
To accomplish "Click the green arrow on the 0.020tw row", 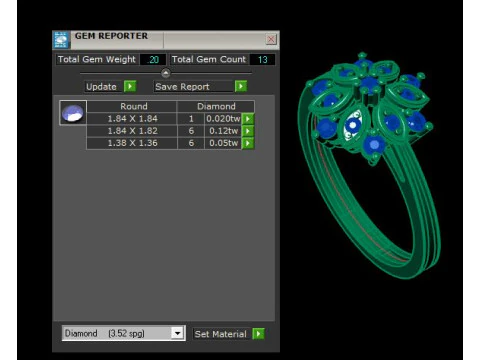I will pyautogui.click(x=248, y=119).
